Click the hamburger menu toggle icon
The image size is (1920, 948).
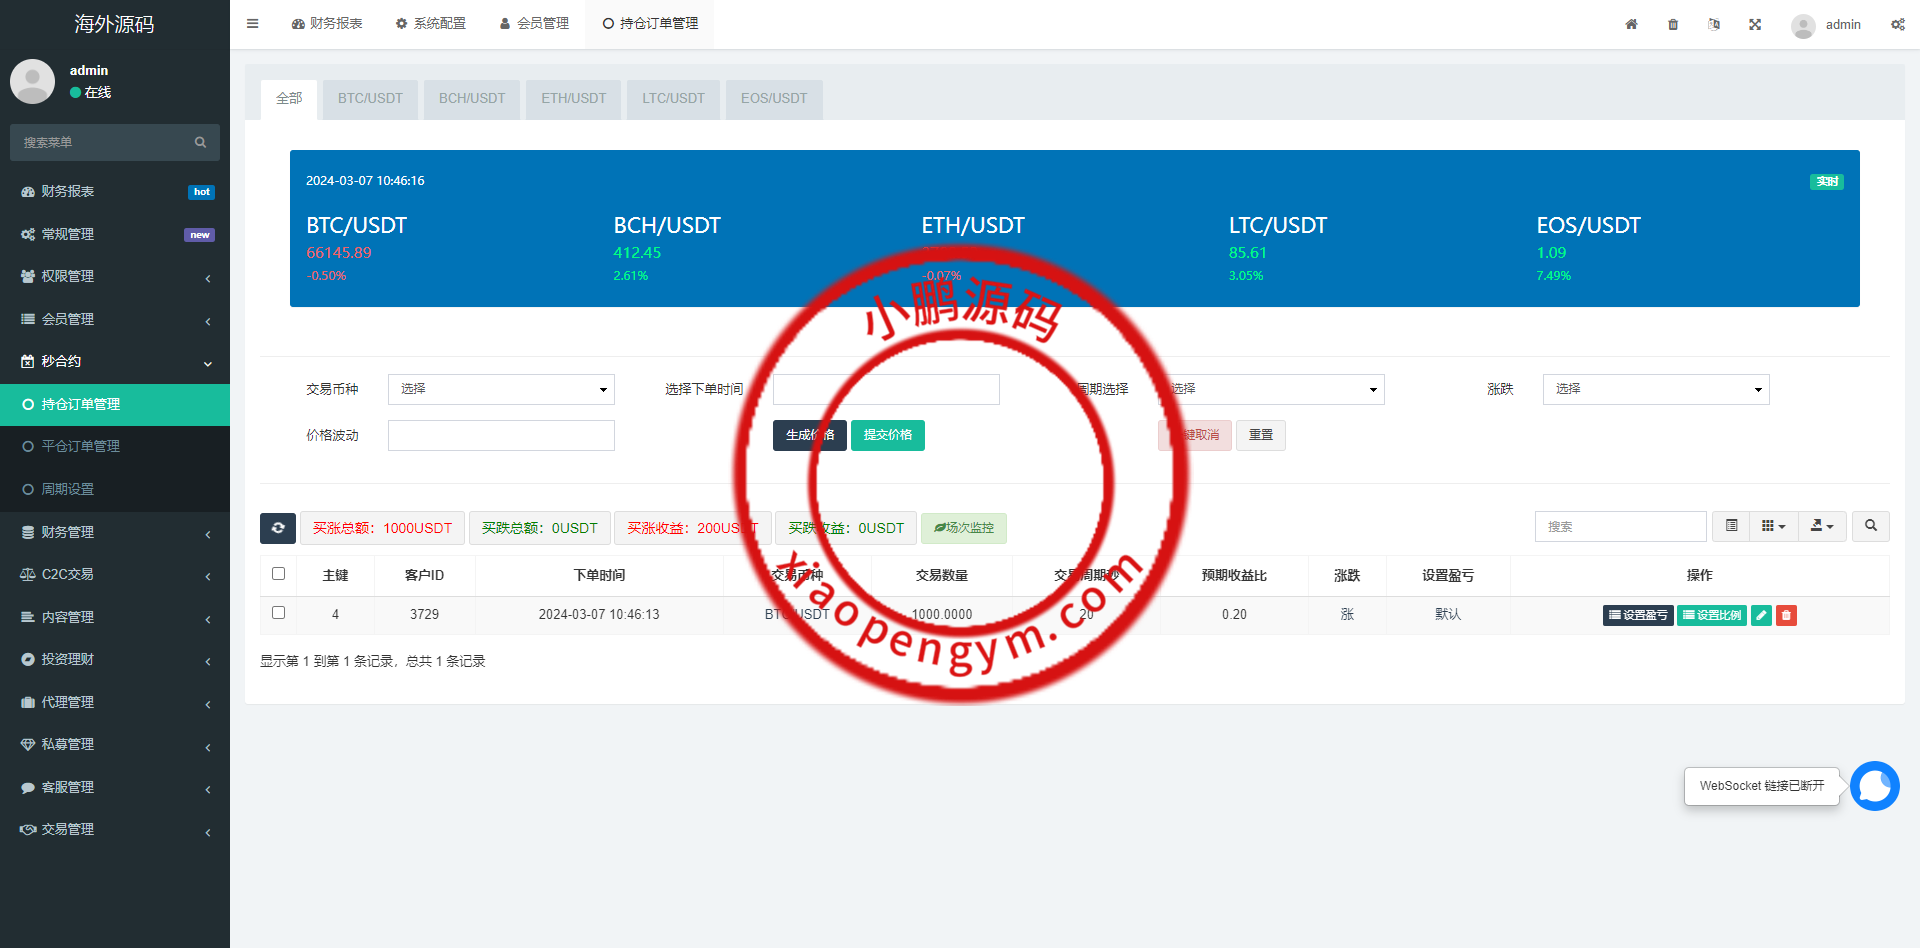click(252, 24)
